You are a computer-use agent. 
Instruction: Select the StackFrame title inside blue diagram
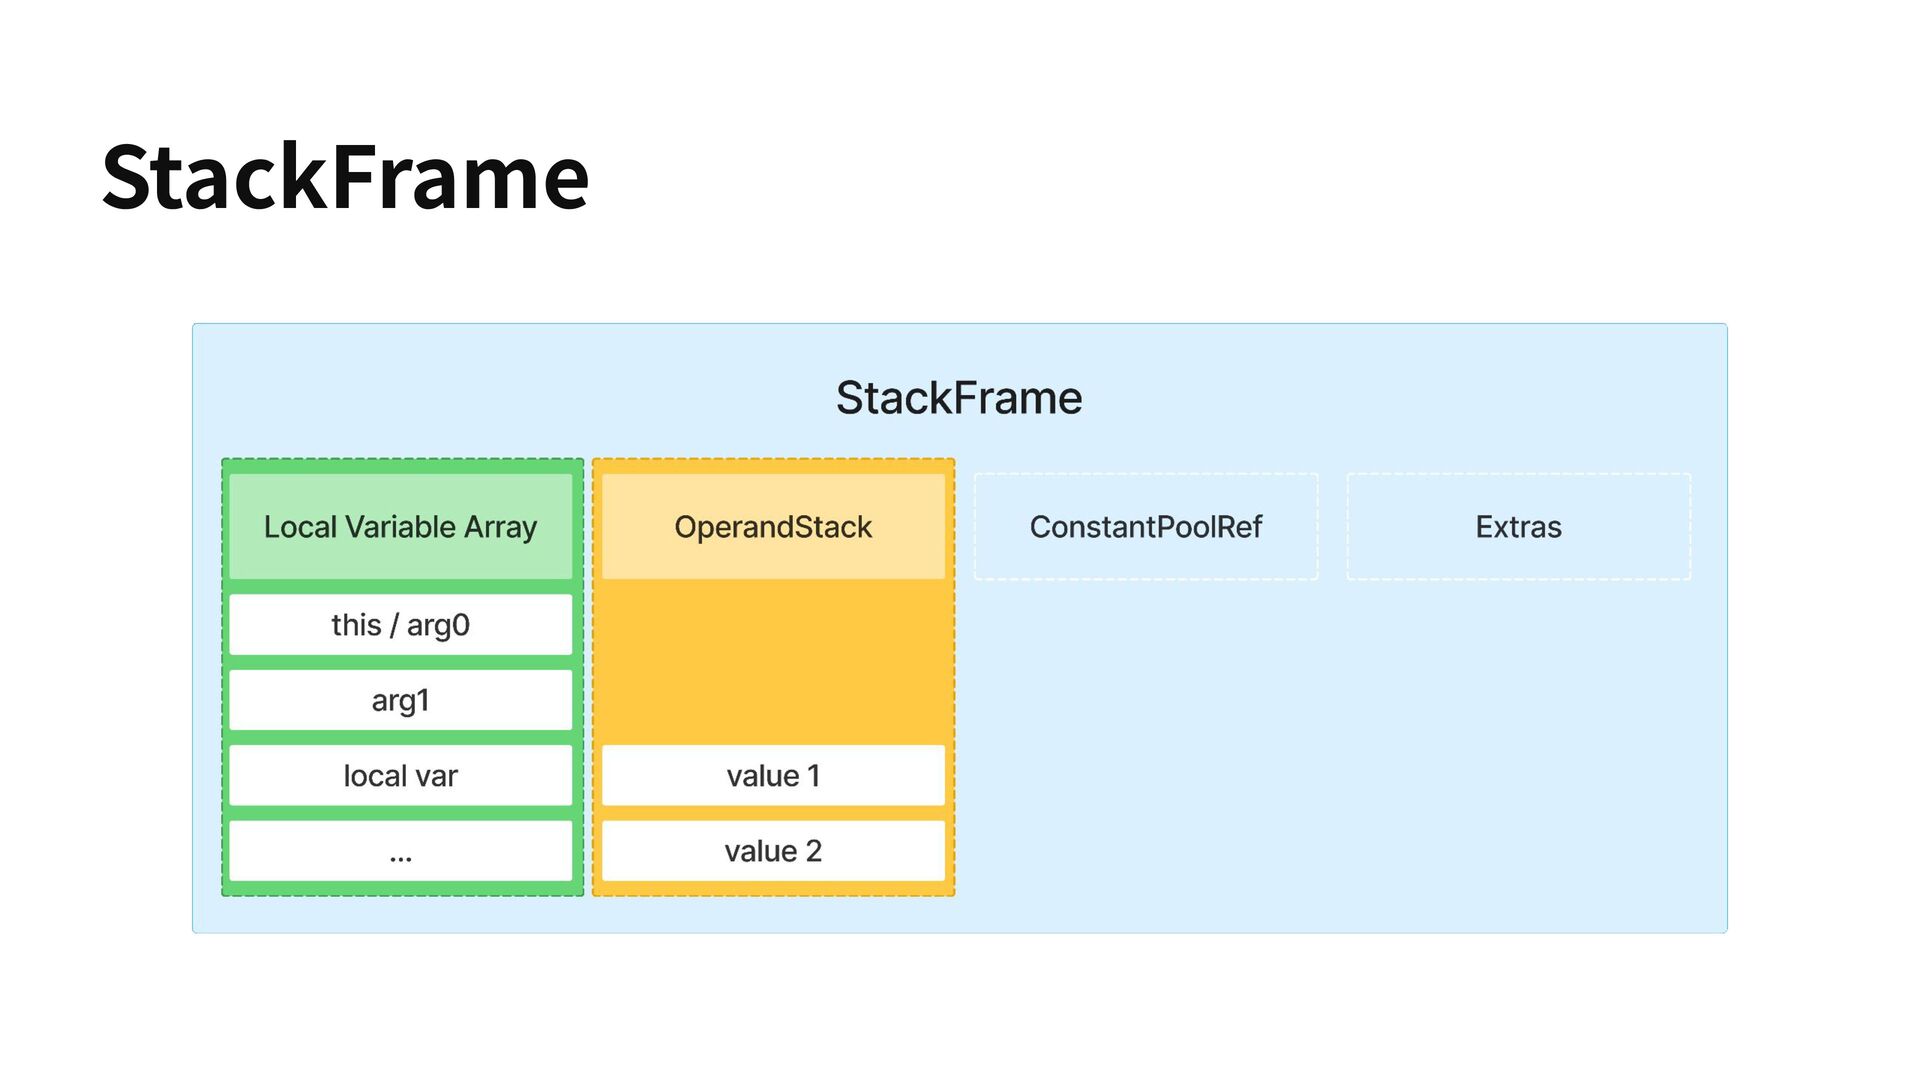[958, 398]
